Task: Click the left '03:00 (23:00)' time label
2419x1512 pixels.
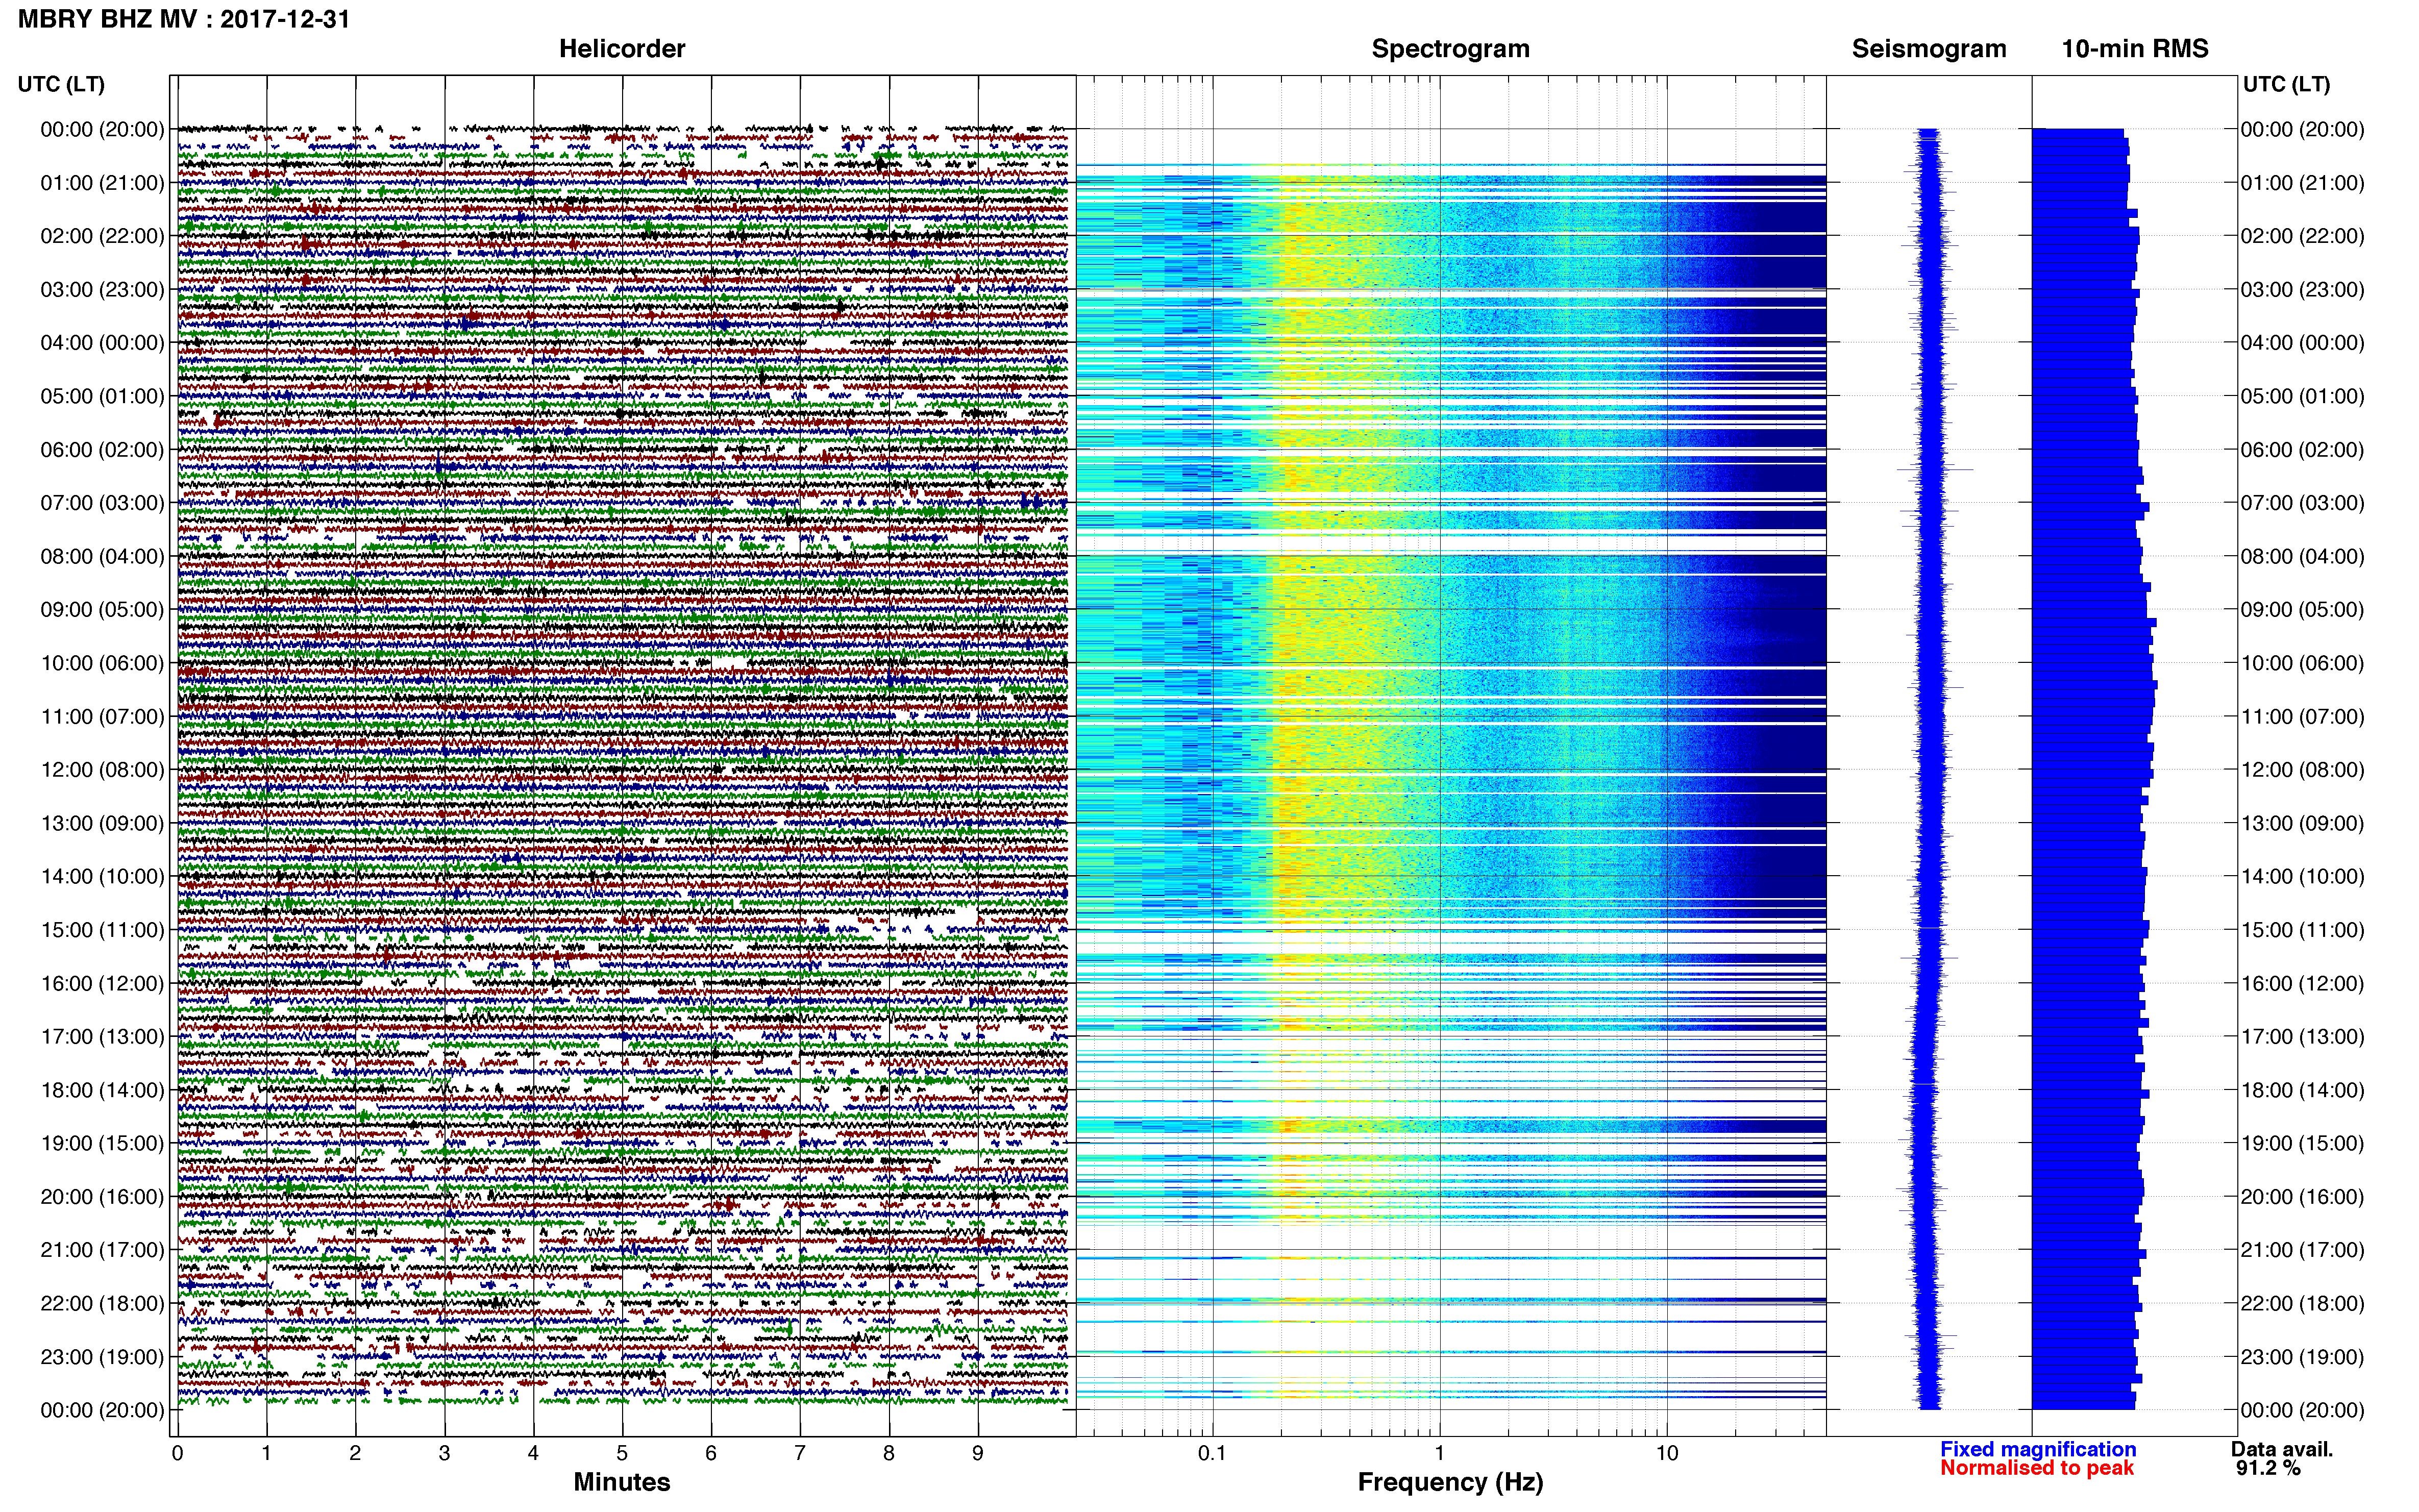Action: coord(102,290)
